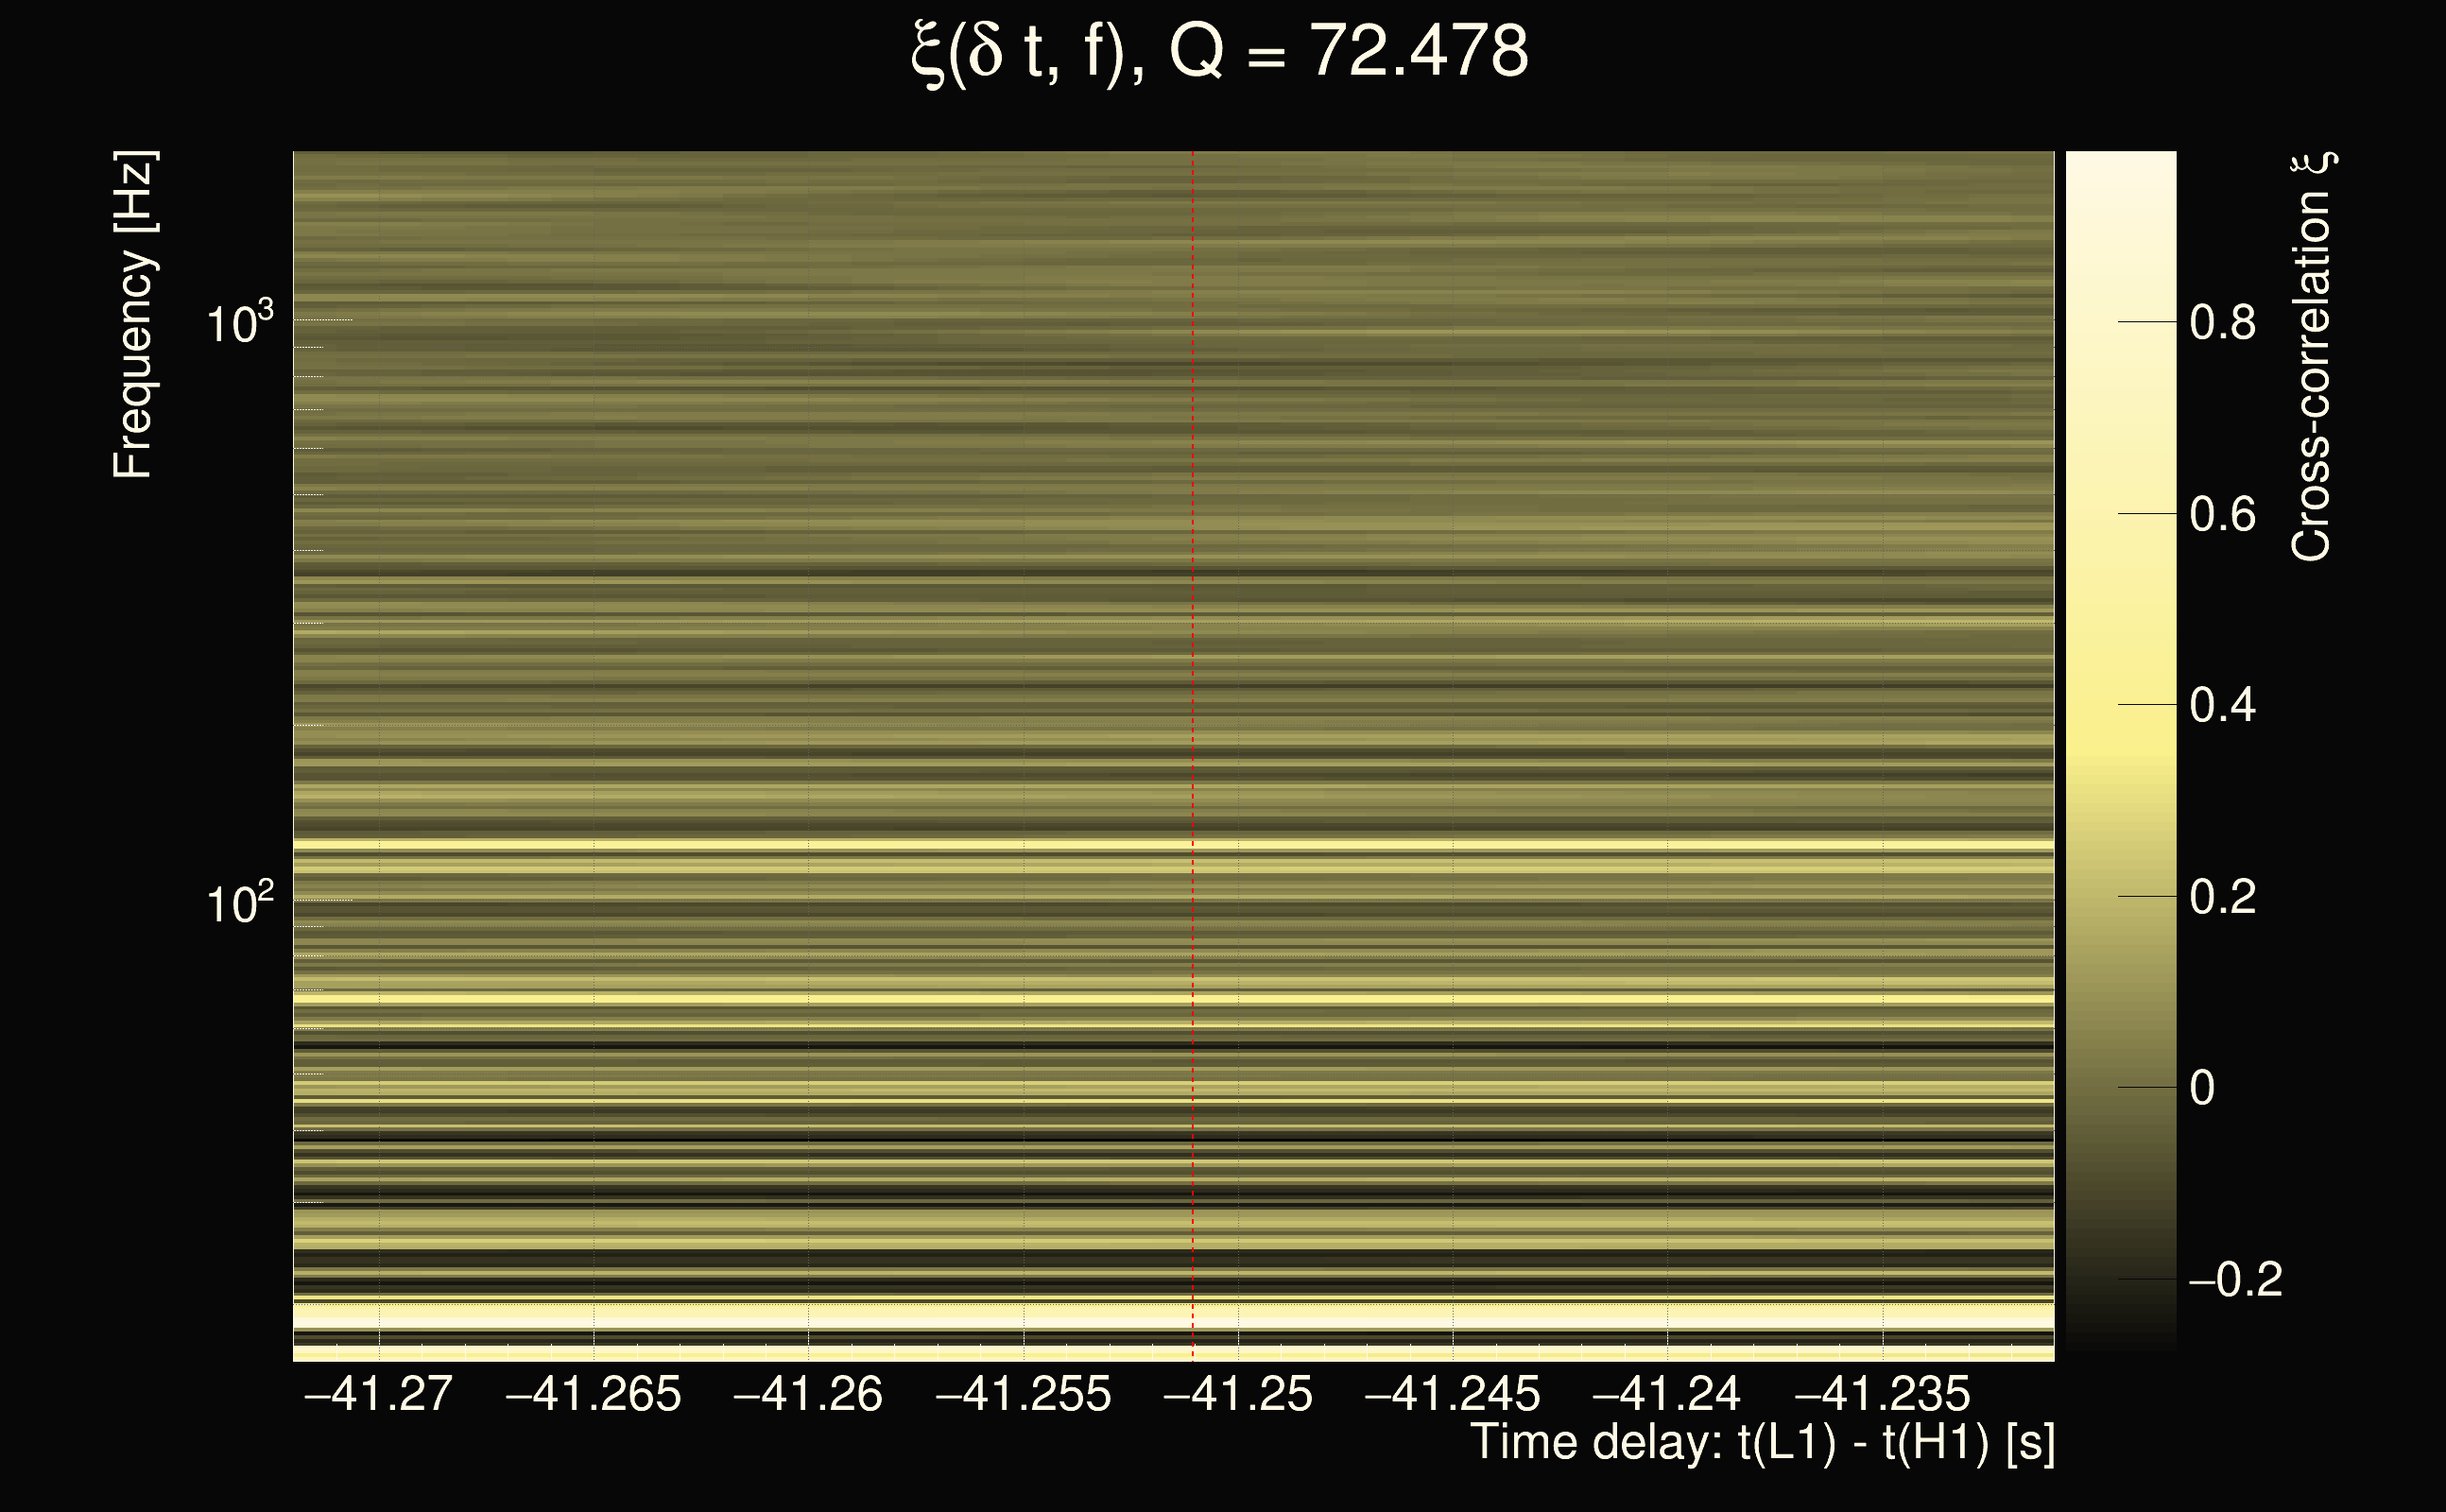Viewport: 2446px width, 1512px height.
Task: Click the Time delay t(L1) - t(H1) axis label
Action: [1762, 1443]
